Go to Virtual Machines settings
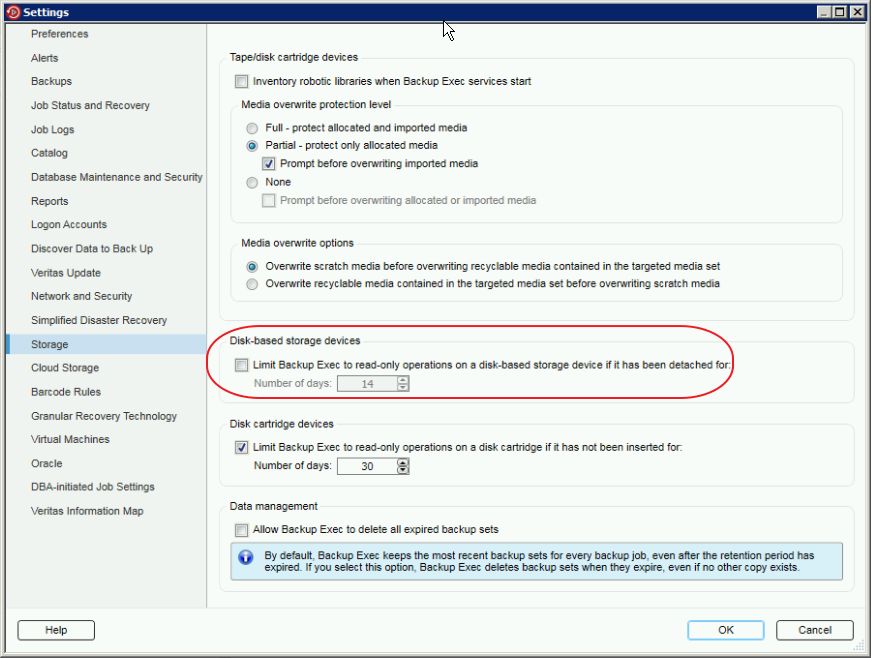Screen dimensions: 871x658 pyautogui.click(x=70, y=439)
